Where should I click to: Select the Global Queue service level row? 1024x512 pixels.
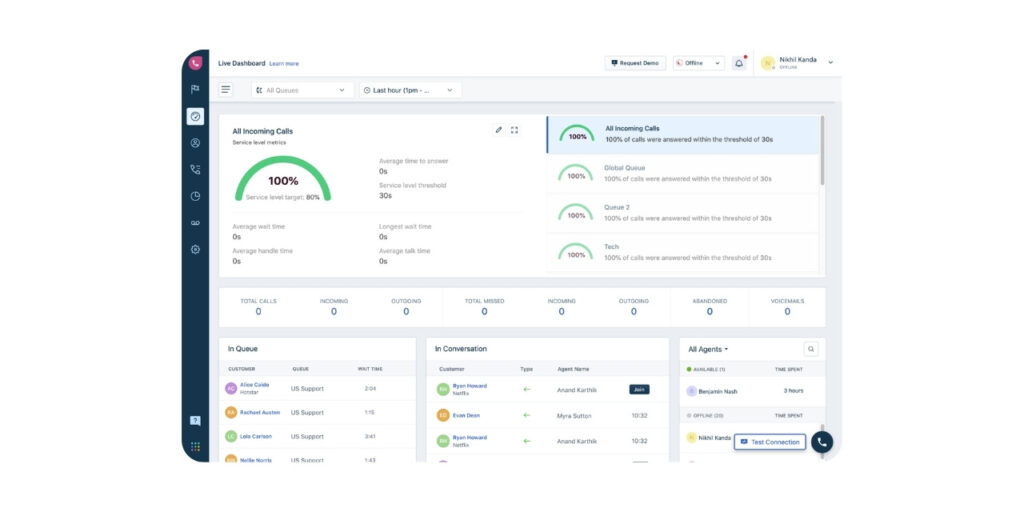[x=682, y=174]
